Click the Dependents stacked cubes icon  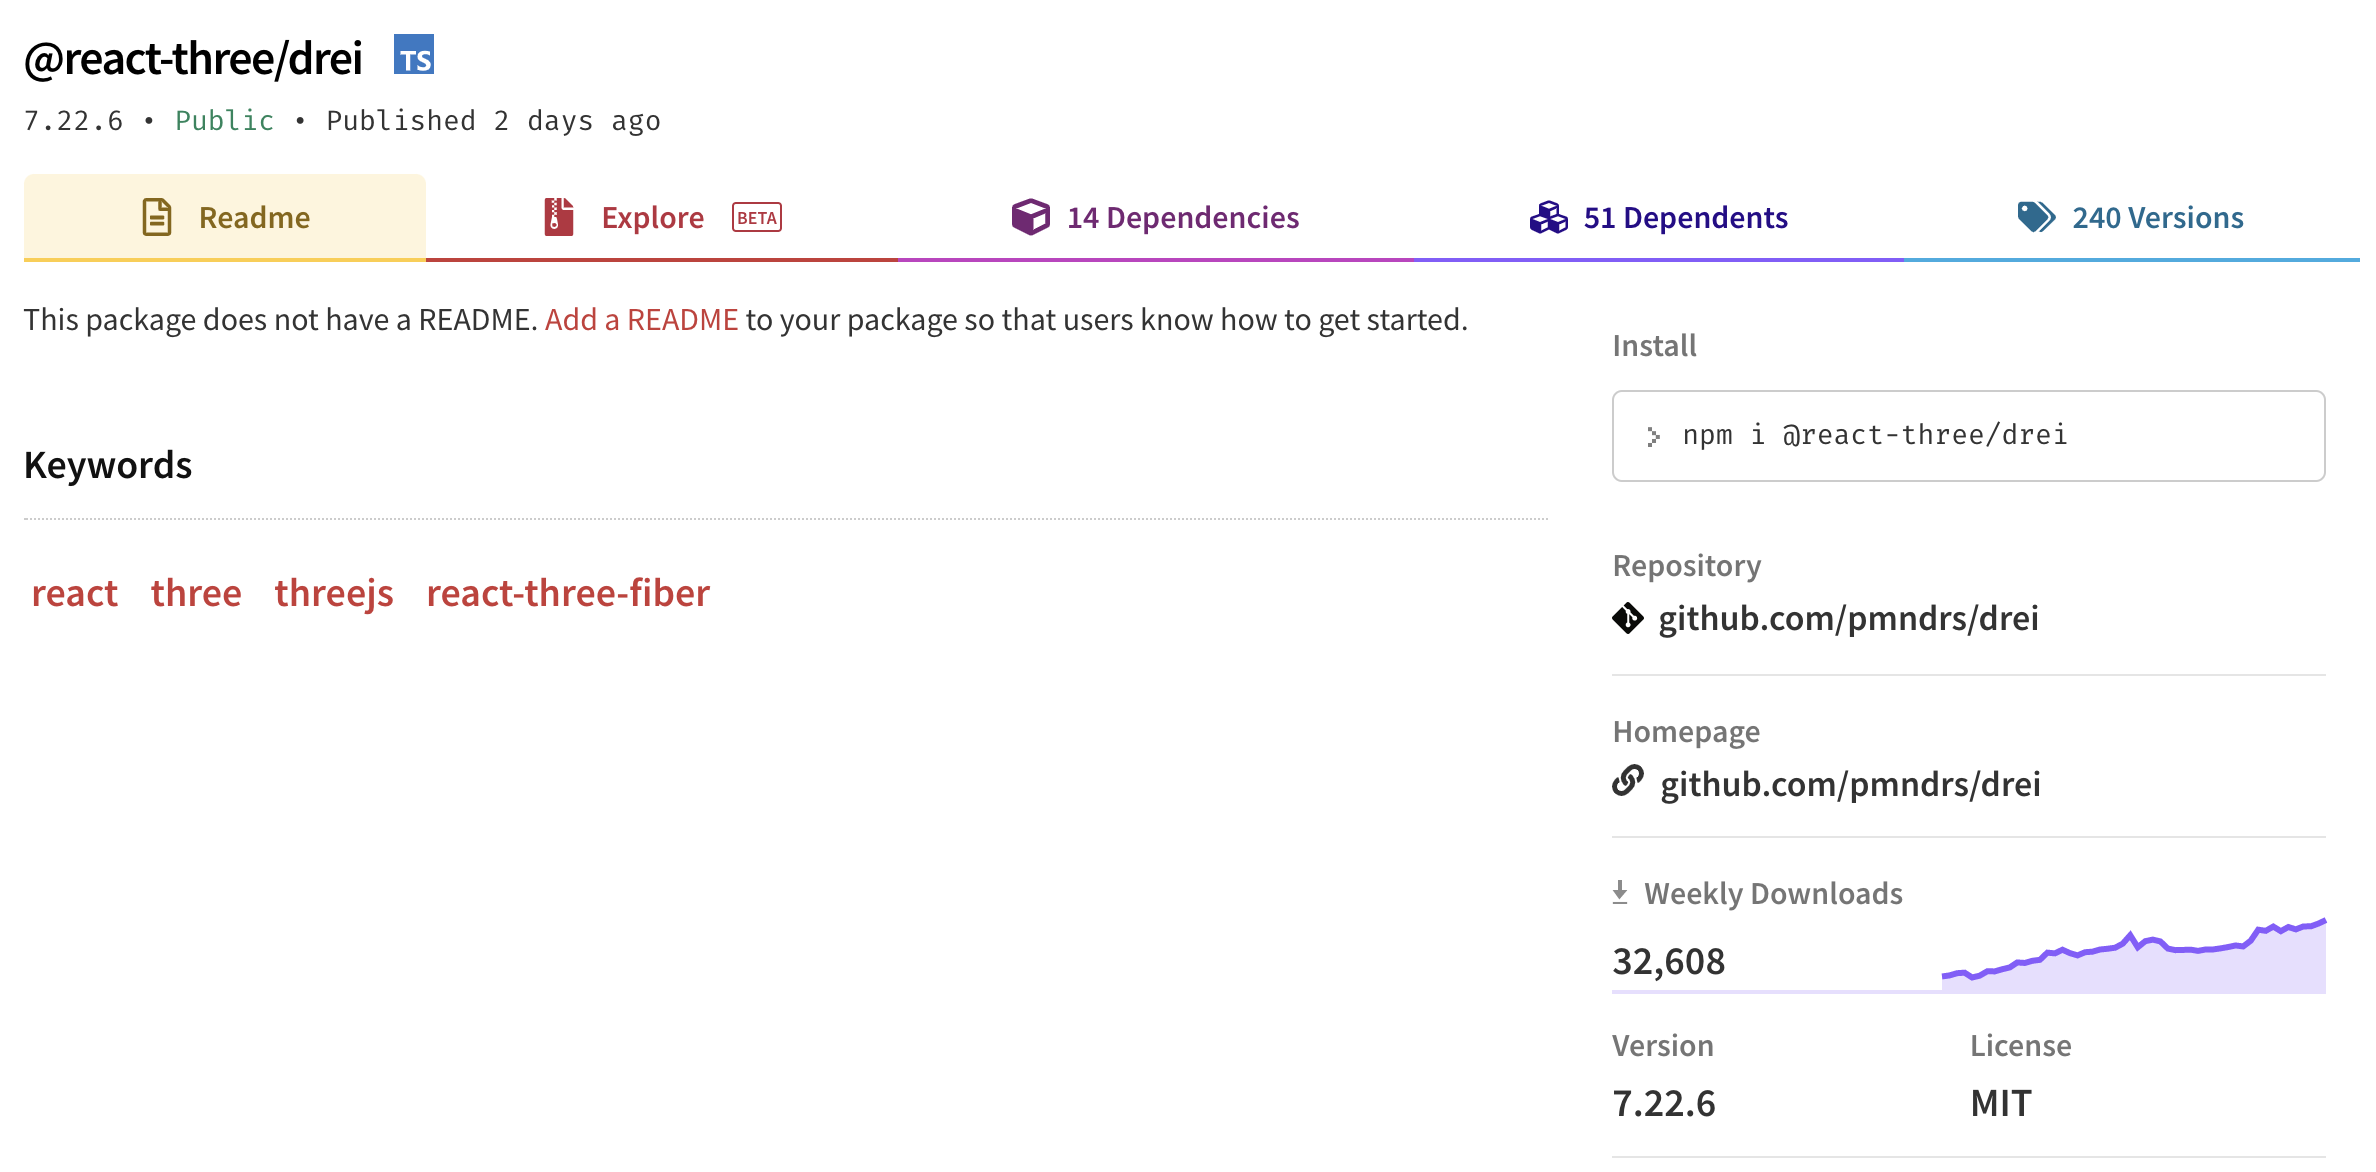click(1549, 216)
